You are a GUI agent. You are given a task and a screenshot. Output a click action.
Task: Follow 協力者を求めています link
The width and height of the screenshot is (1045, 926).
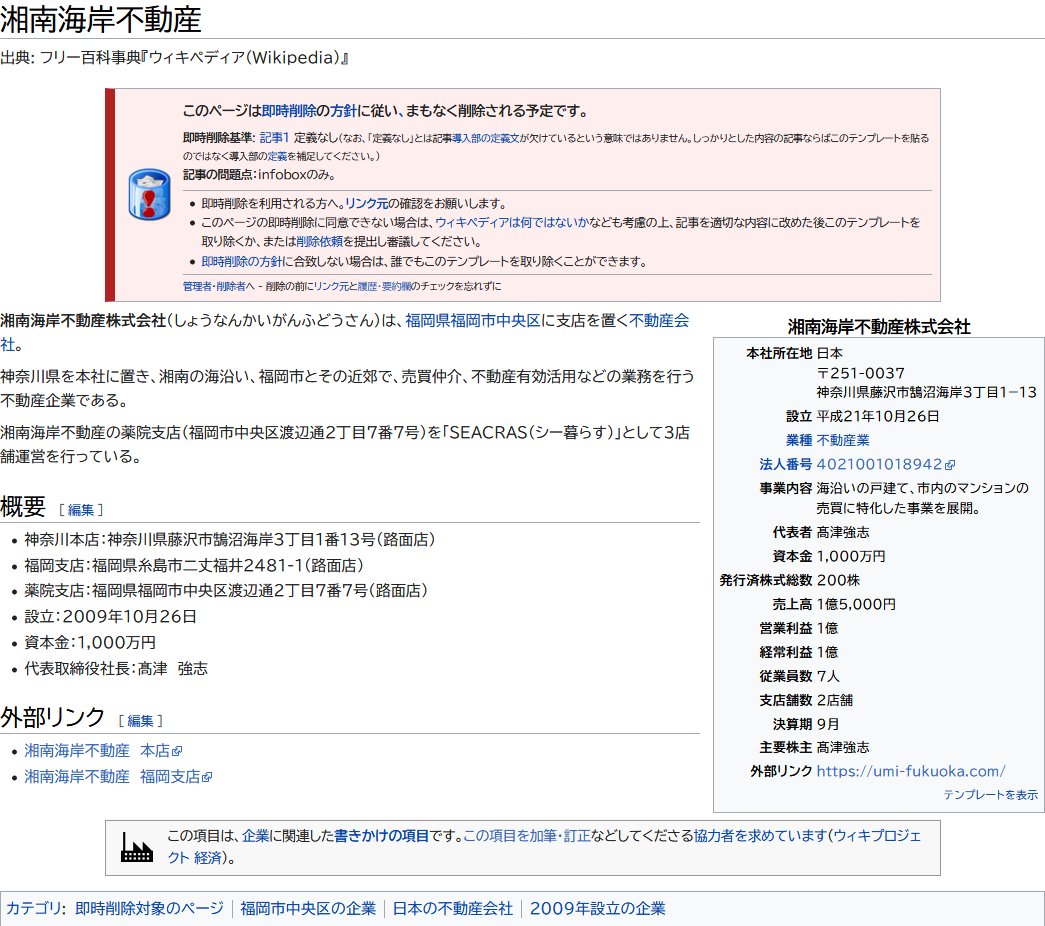(x=760, y=835)
